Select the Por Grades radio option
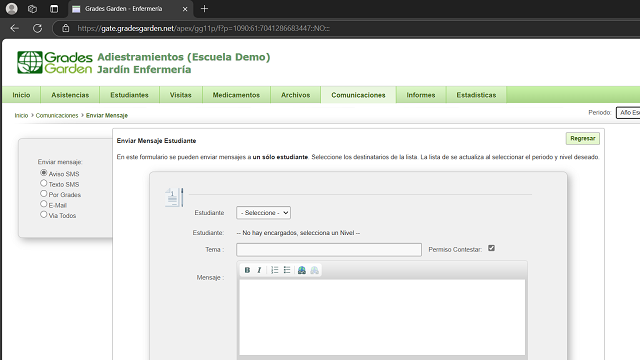Screen dimensions: 640x360 click(44, 193)
